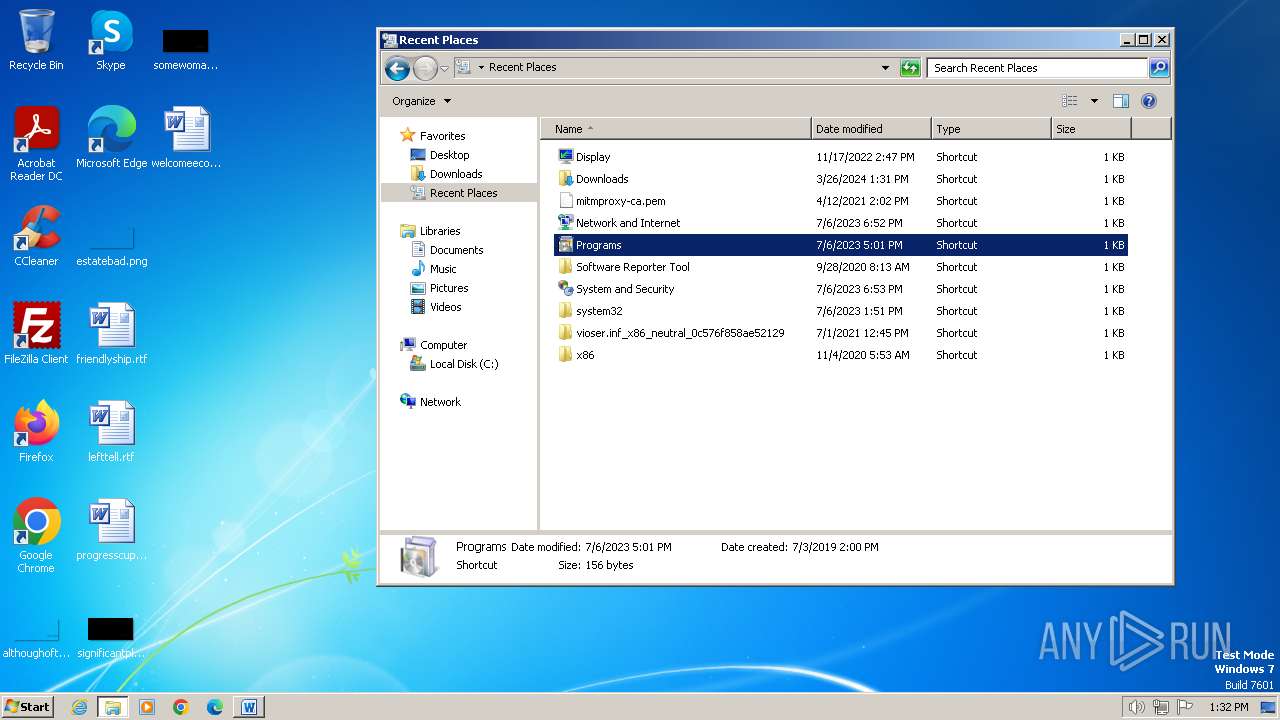This screenshot has width=1280, height=720.
Task: Sort by the Type column header
Action: (x=991, y=129)
